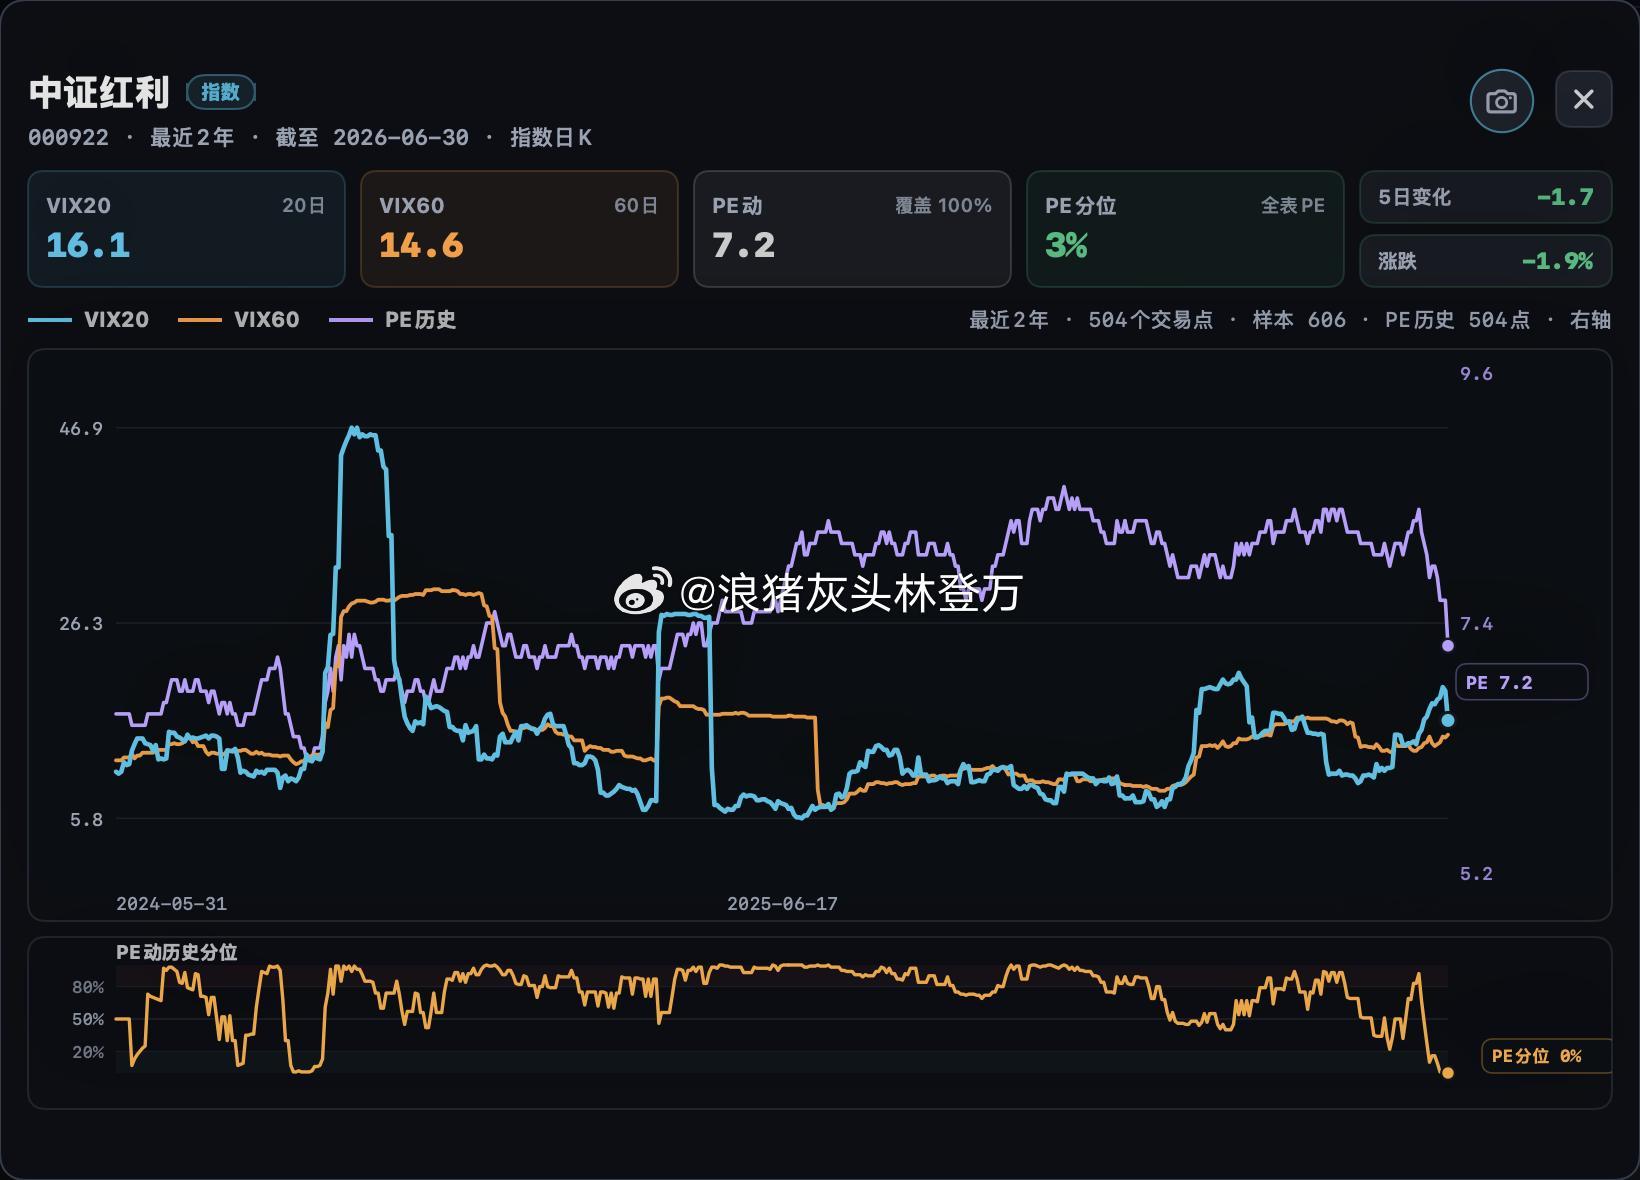The width and height of the screenshot is (1640, 1180).
Task: Click the 2025-06-17 date axis label
Action: click(x=782, y=904)
